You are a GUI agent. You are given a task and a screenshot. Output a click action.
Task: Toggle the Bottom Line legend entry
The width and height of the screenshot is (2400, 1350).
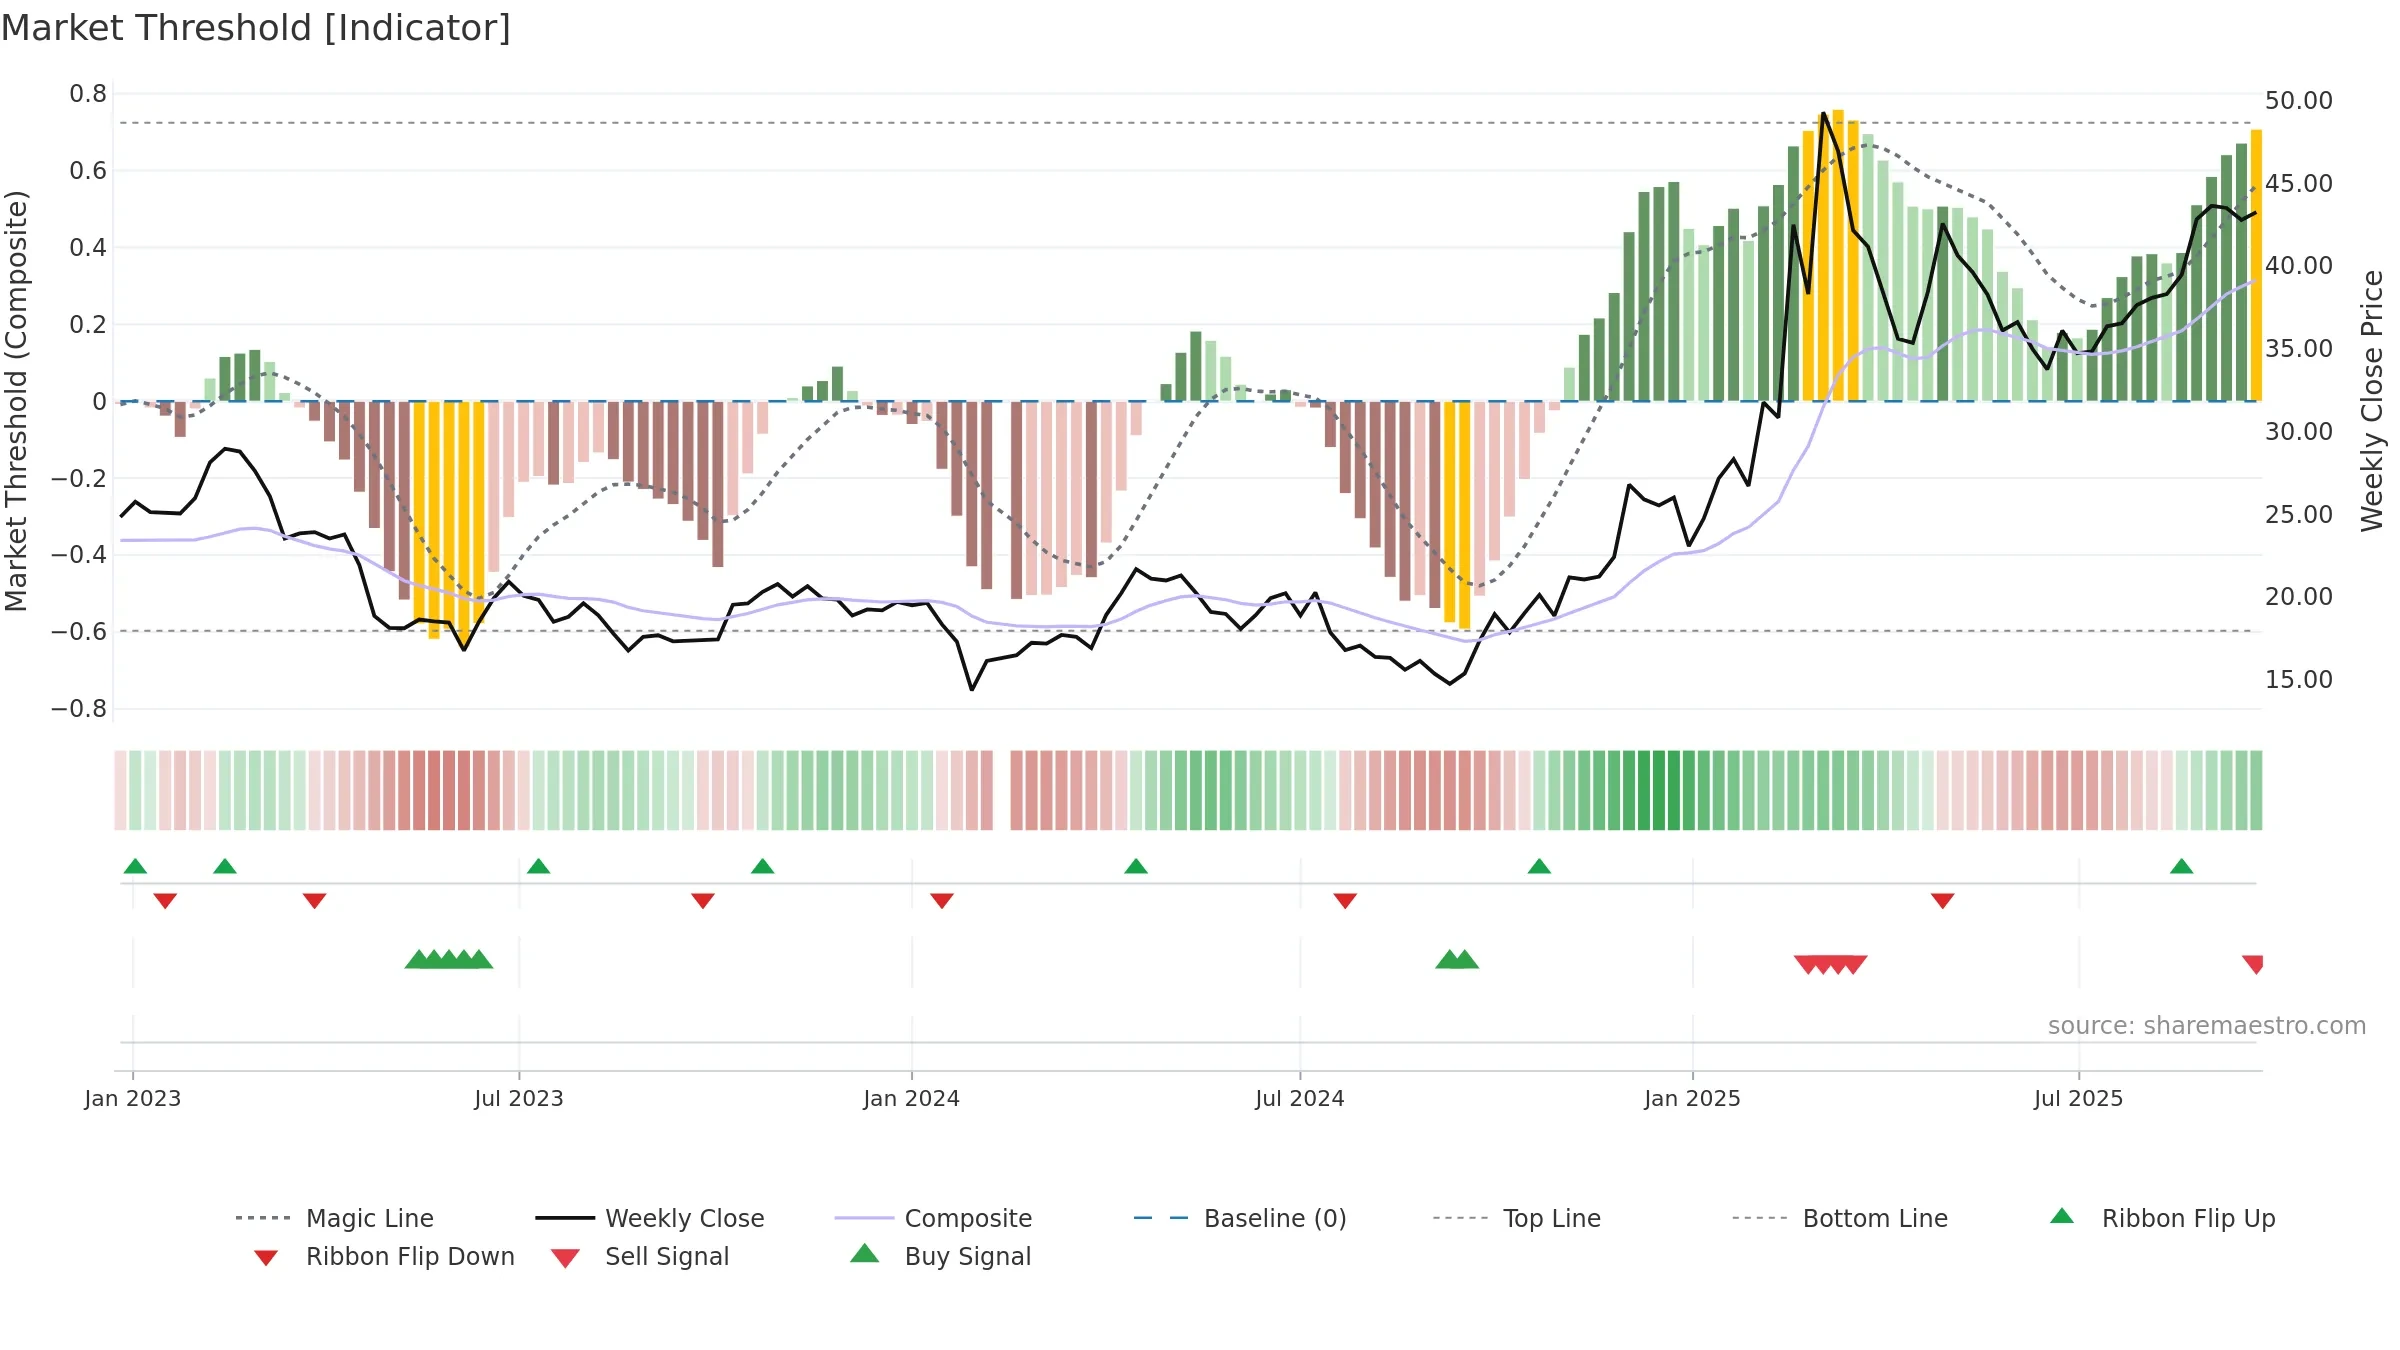pos(1840,1218)
